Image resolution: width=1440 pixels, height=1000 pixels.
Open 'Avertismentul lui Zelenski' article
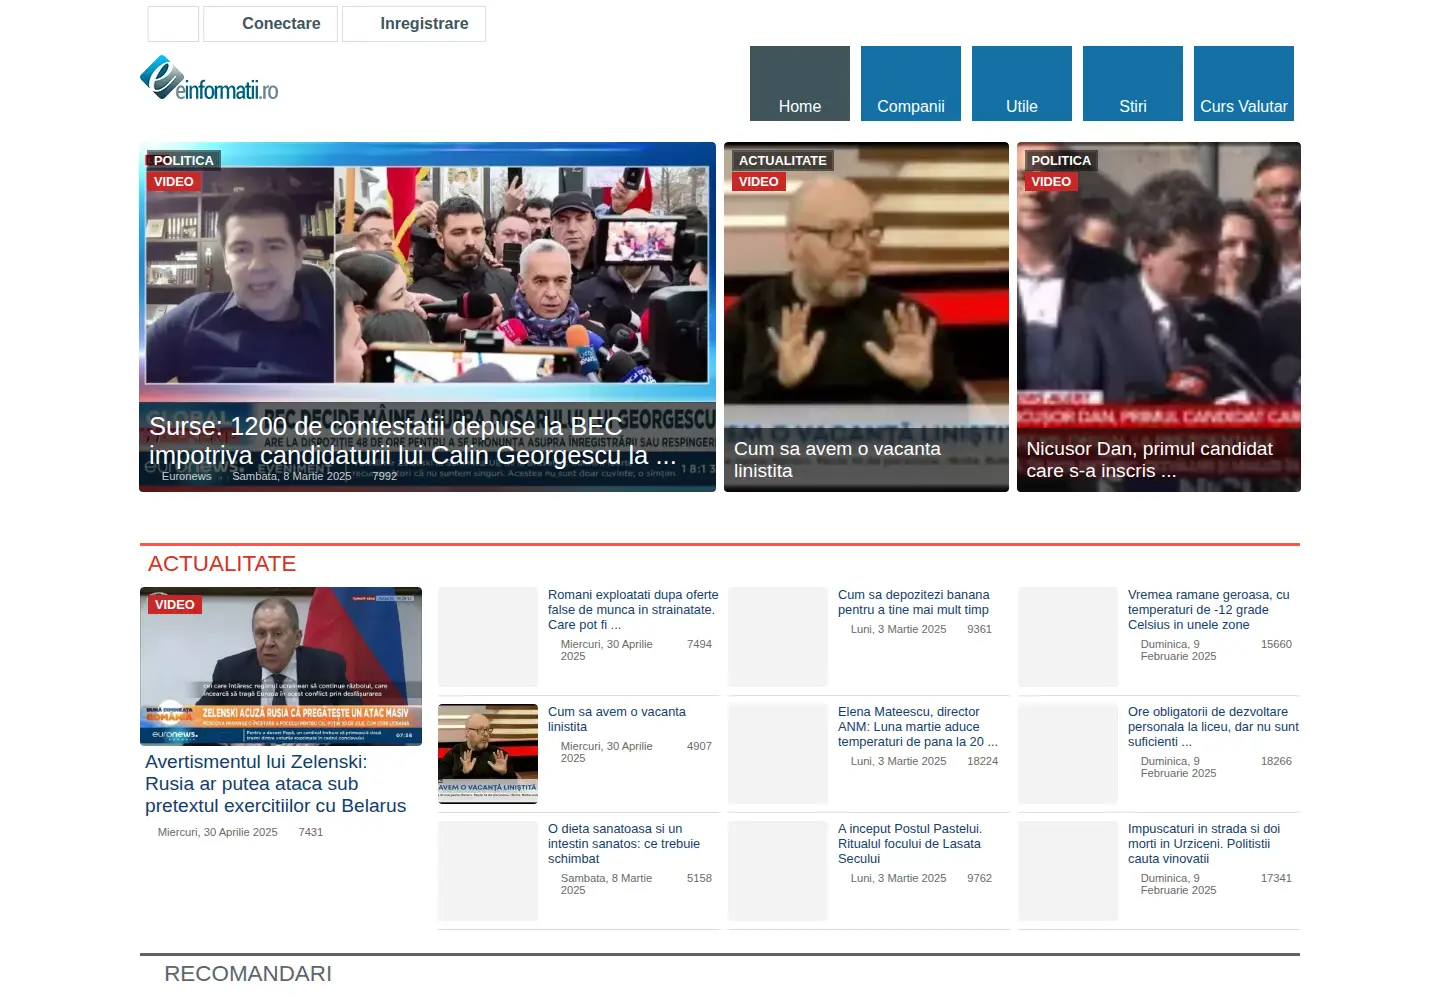point(276,784)
